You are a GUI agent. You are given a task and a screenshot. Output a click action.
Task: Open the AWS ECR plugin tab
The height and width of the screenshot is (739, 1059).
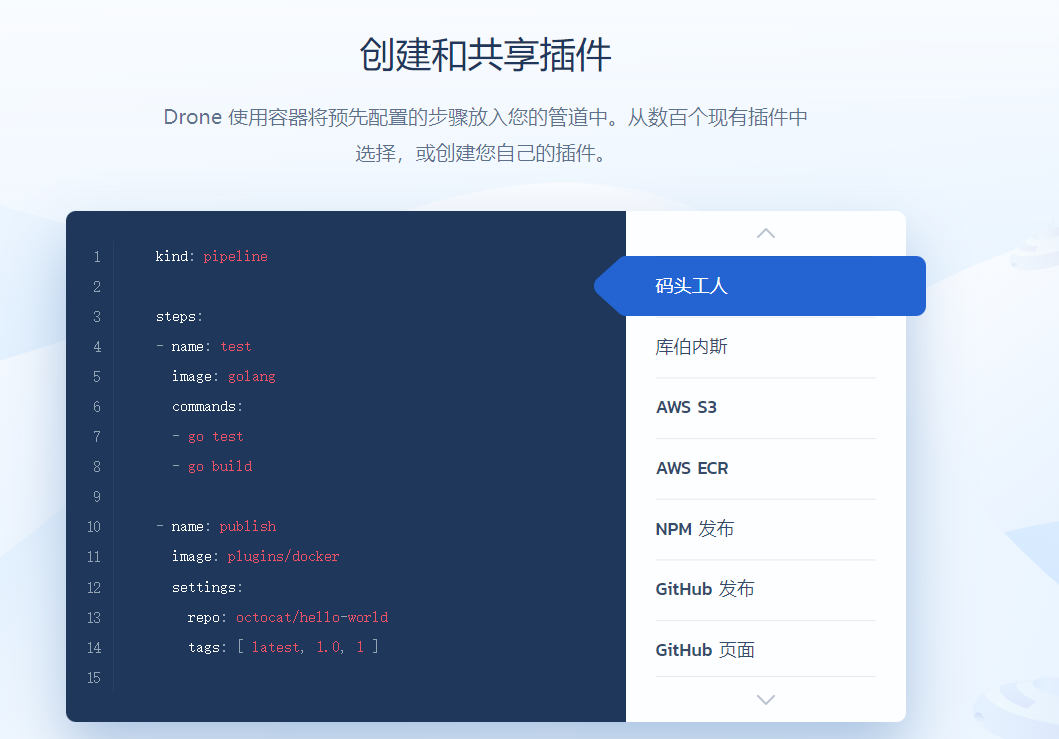pos(766,469)
